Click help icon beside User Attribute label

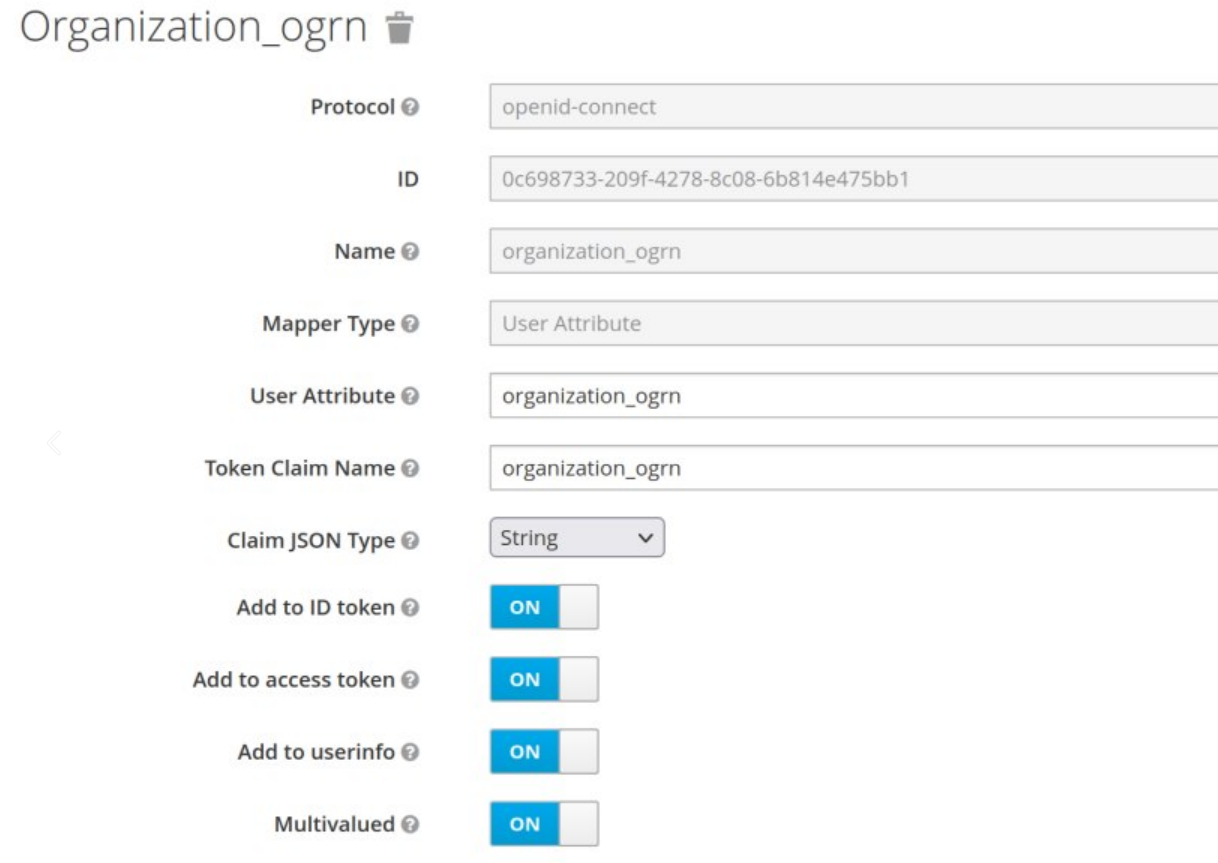point(410,396)
